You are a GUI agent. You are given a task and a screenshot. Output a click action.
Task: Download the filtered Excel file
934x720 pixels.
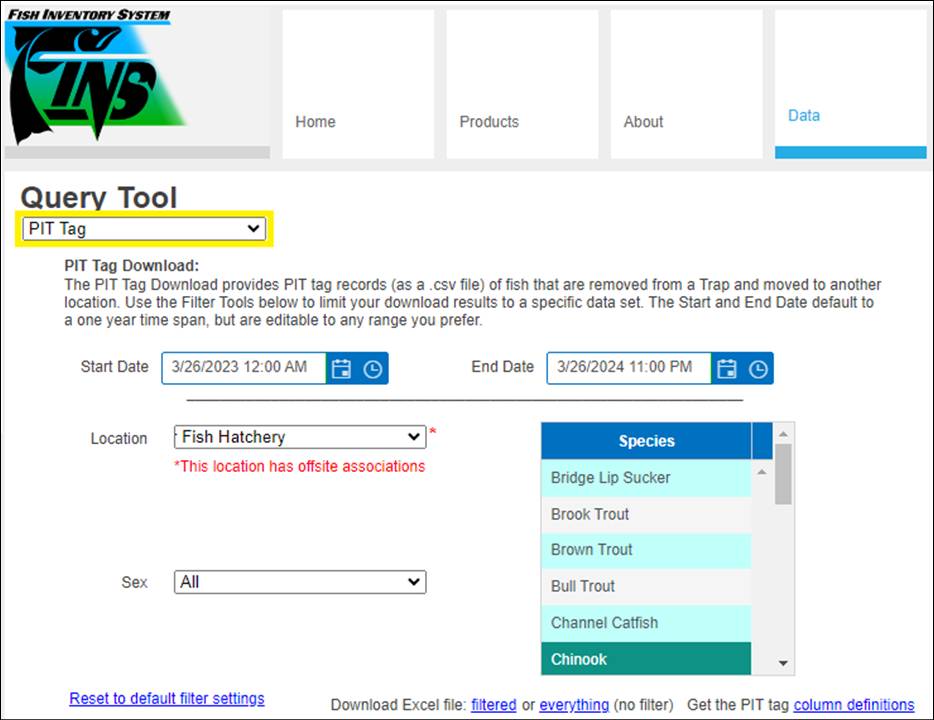[494, 705]
